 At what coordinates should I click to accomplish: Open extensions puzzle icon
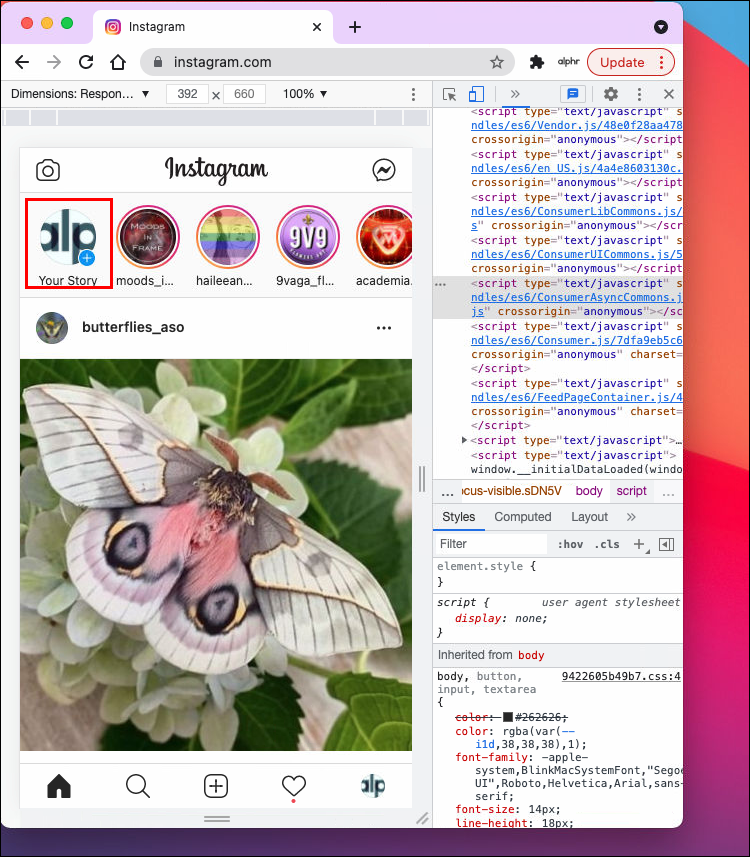537,62
